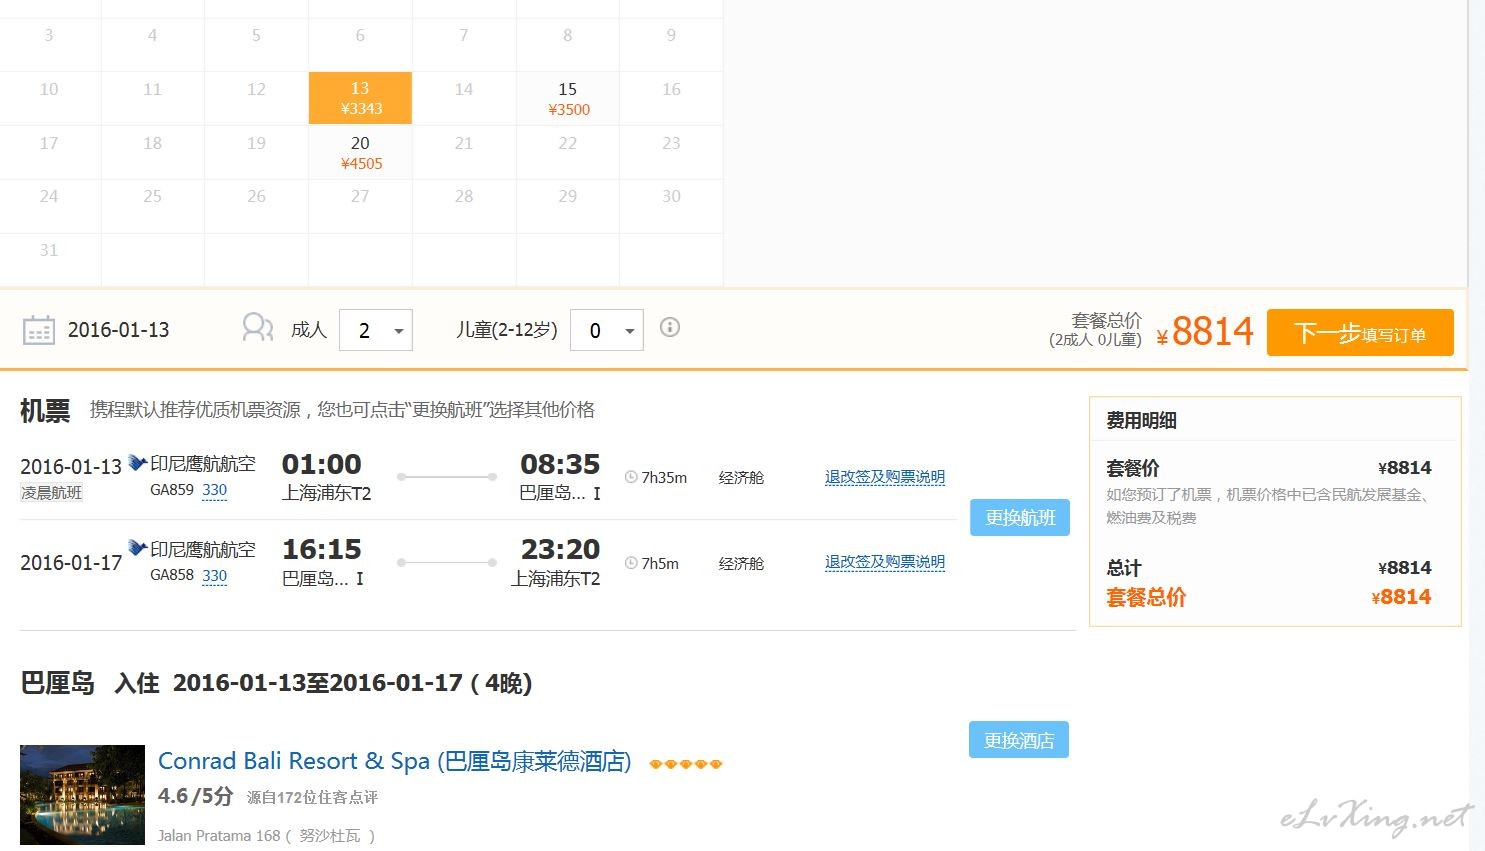The image size is (1485, 851).
Task: Click the calendar icon beside 2016-01-13
Action: (x=39, y=330)
